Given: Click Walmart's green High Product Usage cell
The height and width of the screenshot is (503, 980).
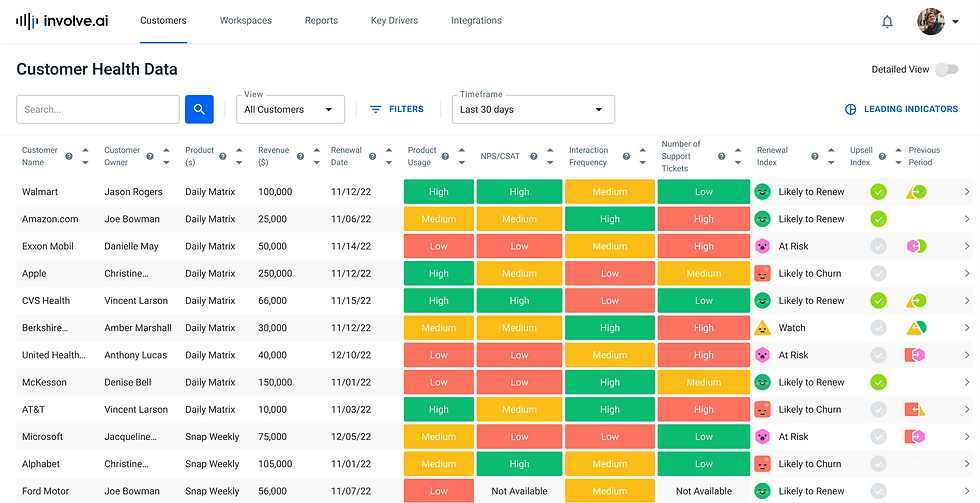Looking at the screenshot, I should (x=439, y=192).
